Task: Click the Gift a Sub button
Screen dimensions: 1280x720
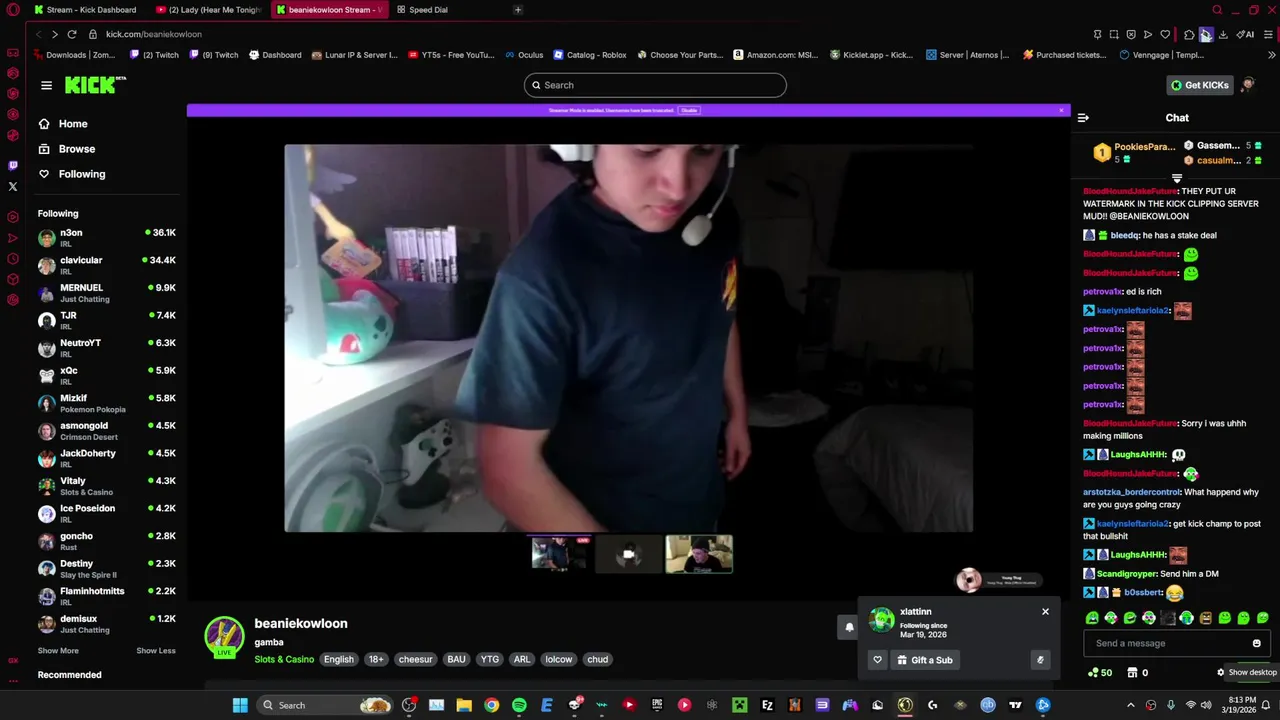Action: click(x=925, y=660)
